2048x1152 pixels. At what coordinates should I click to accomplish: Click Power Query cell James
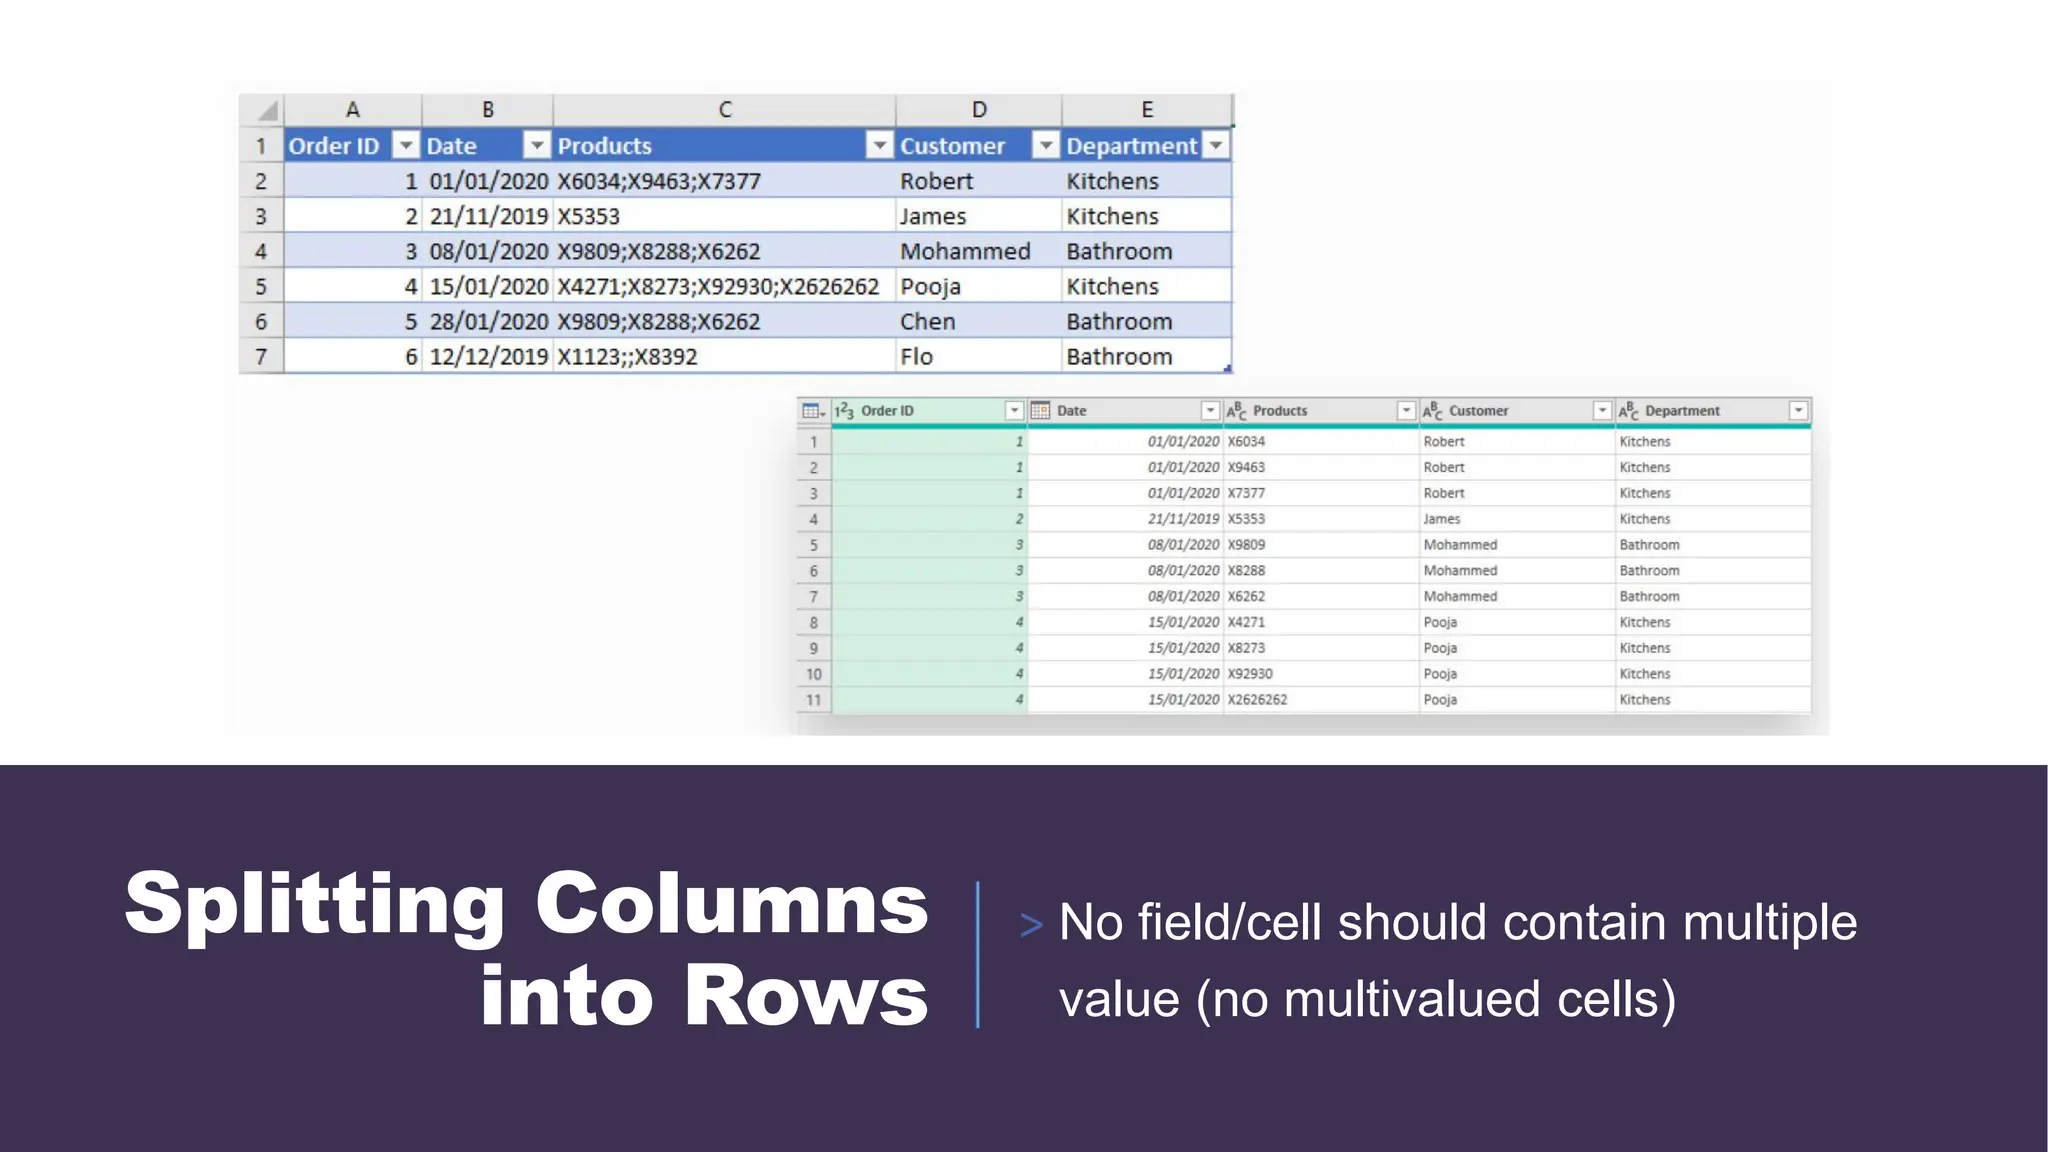[1517, 519]
